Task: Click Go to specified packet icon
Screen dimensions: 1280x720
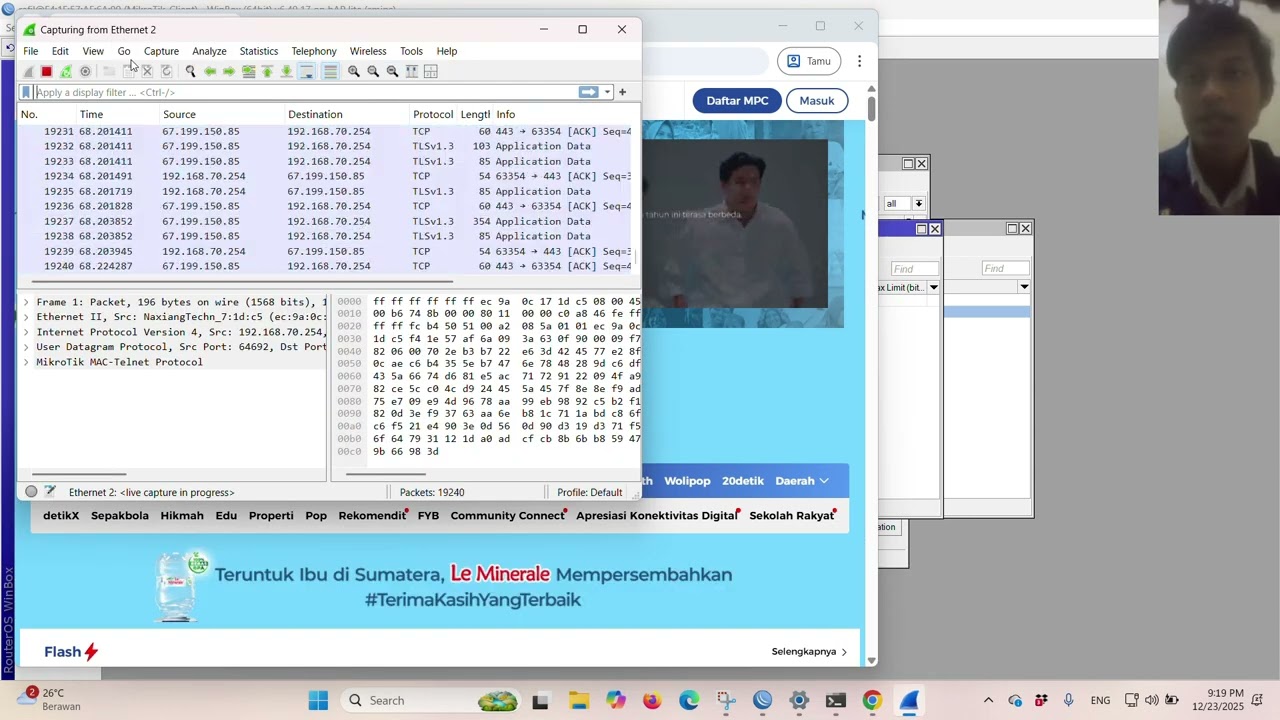Action: coord(248,71)
